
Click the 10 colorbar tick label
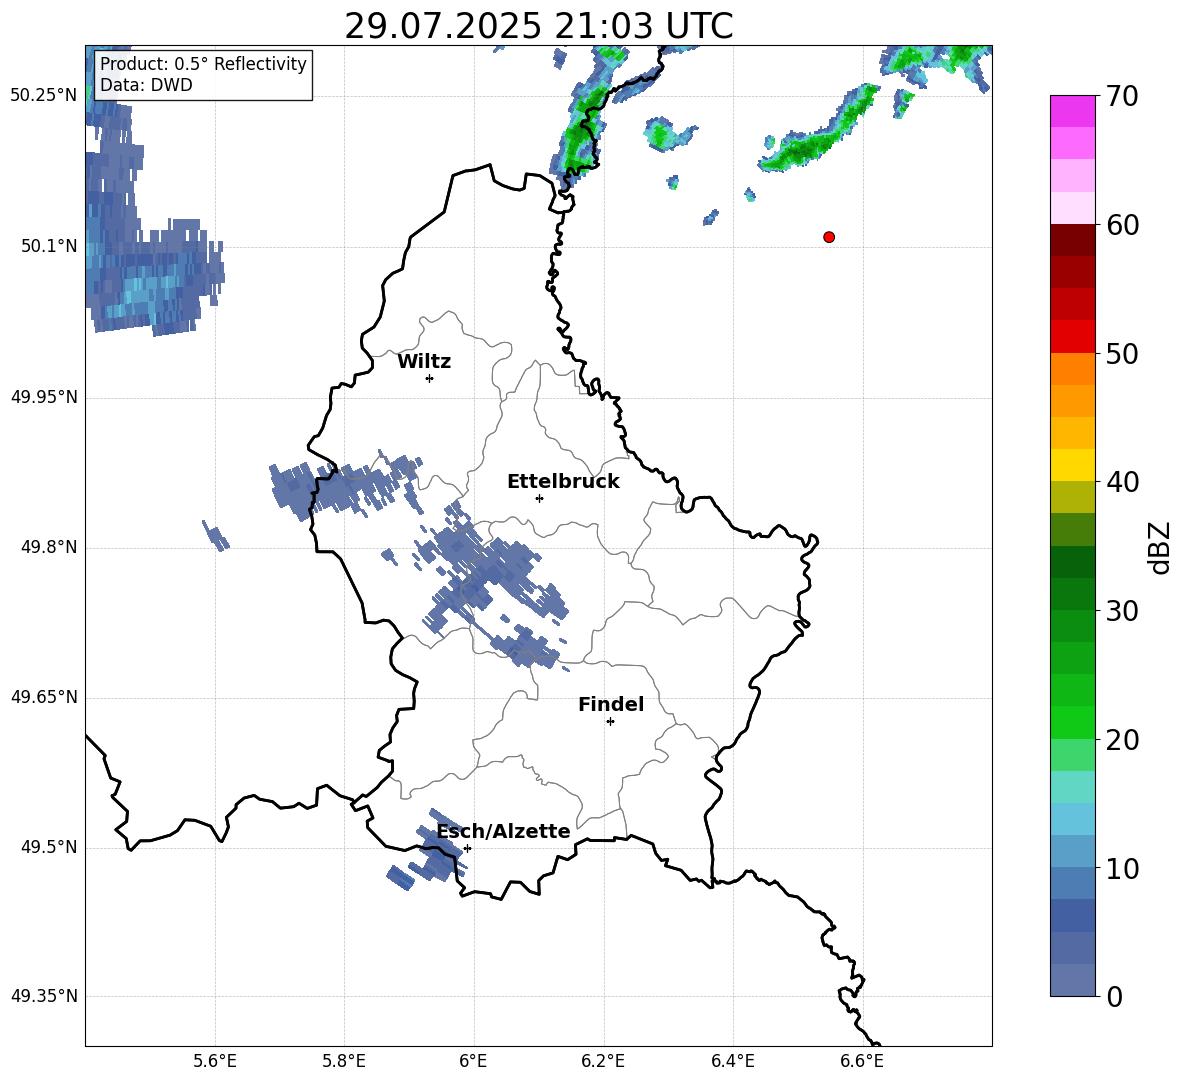[x=1121, y=868]
